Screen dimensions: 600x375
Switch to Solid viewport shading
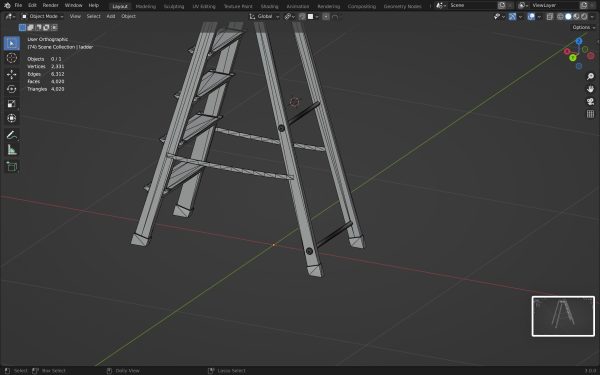568,16
